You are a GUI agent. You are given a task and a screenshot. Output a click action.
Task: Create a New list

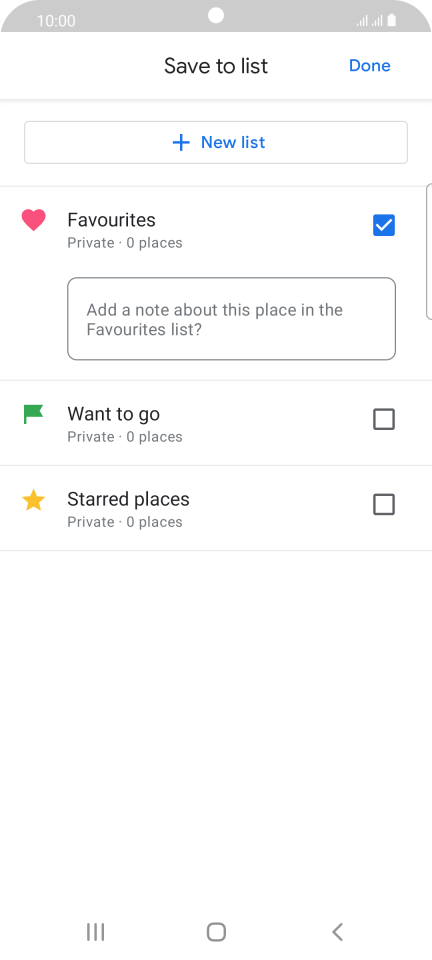(x=216, y=143)
